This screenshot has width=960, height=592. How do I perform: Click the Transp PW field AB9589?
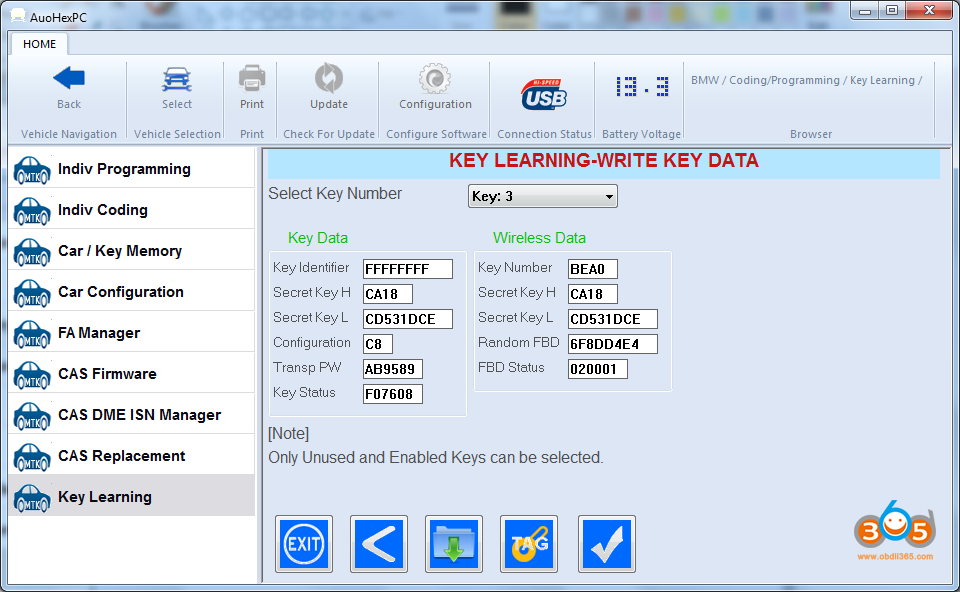click(392, 370)
